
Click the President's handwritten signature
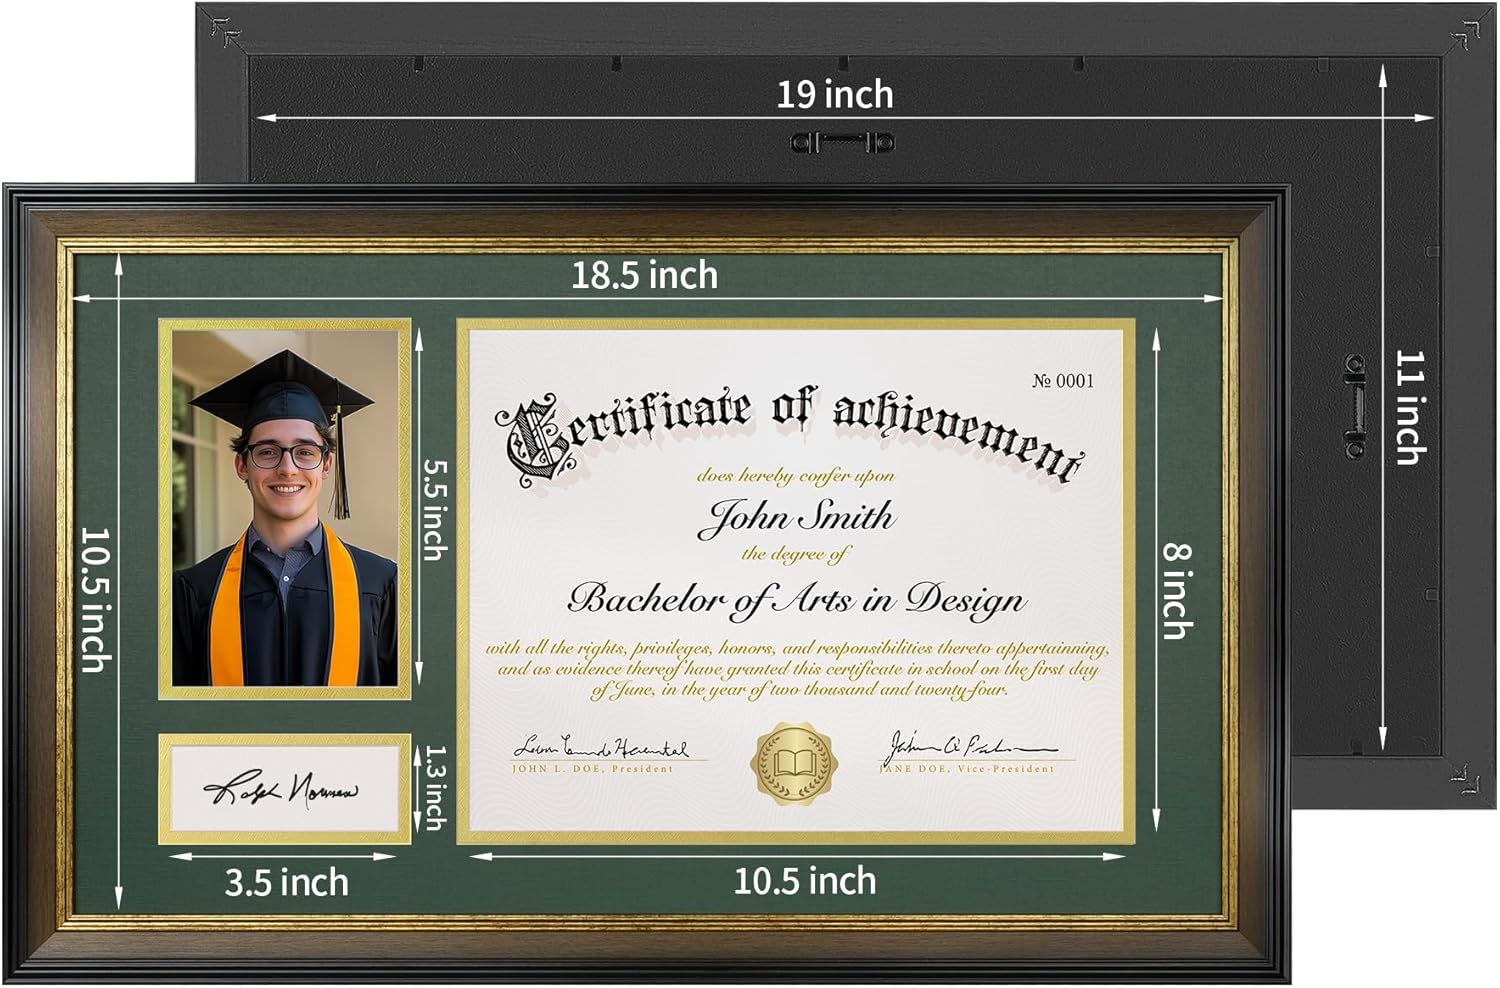601,747
